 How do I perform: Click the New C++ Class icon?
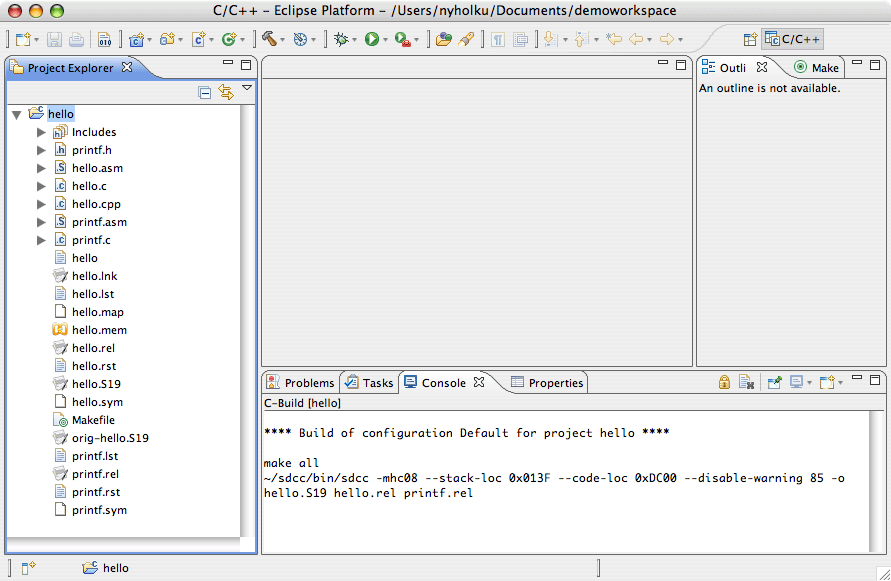(x=228, y=39)
